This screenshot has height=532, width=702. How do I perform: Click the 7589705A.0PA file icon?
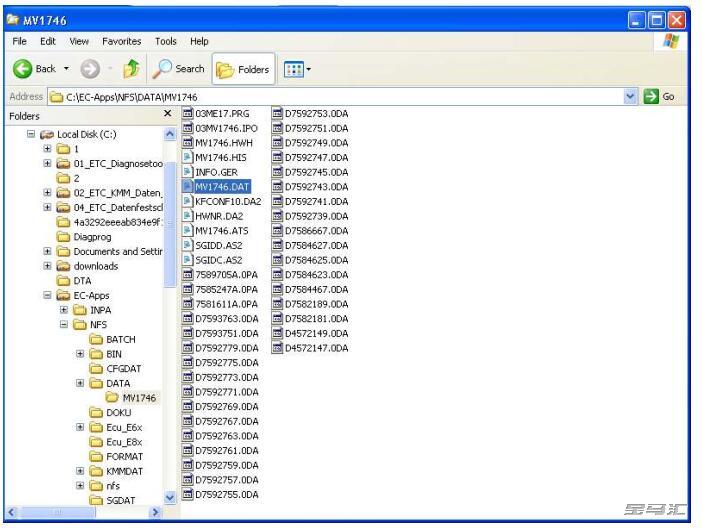(x=188, y=275)
